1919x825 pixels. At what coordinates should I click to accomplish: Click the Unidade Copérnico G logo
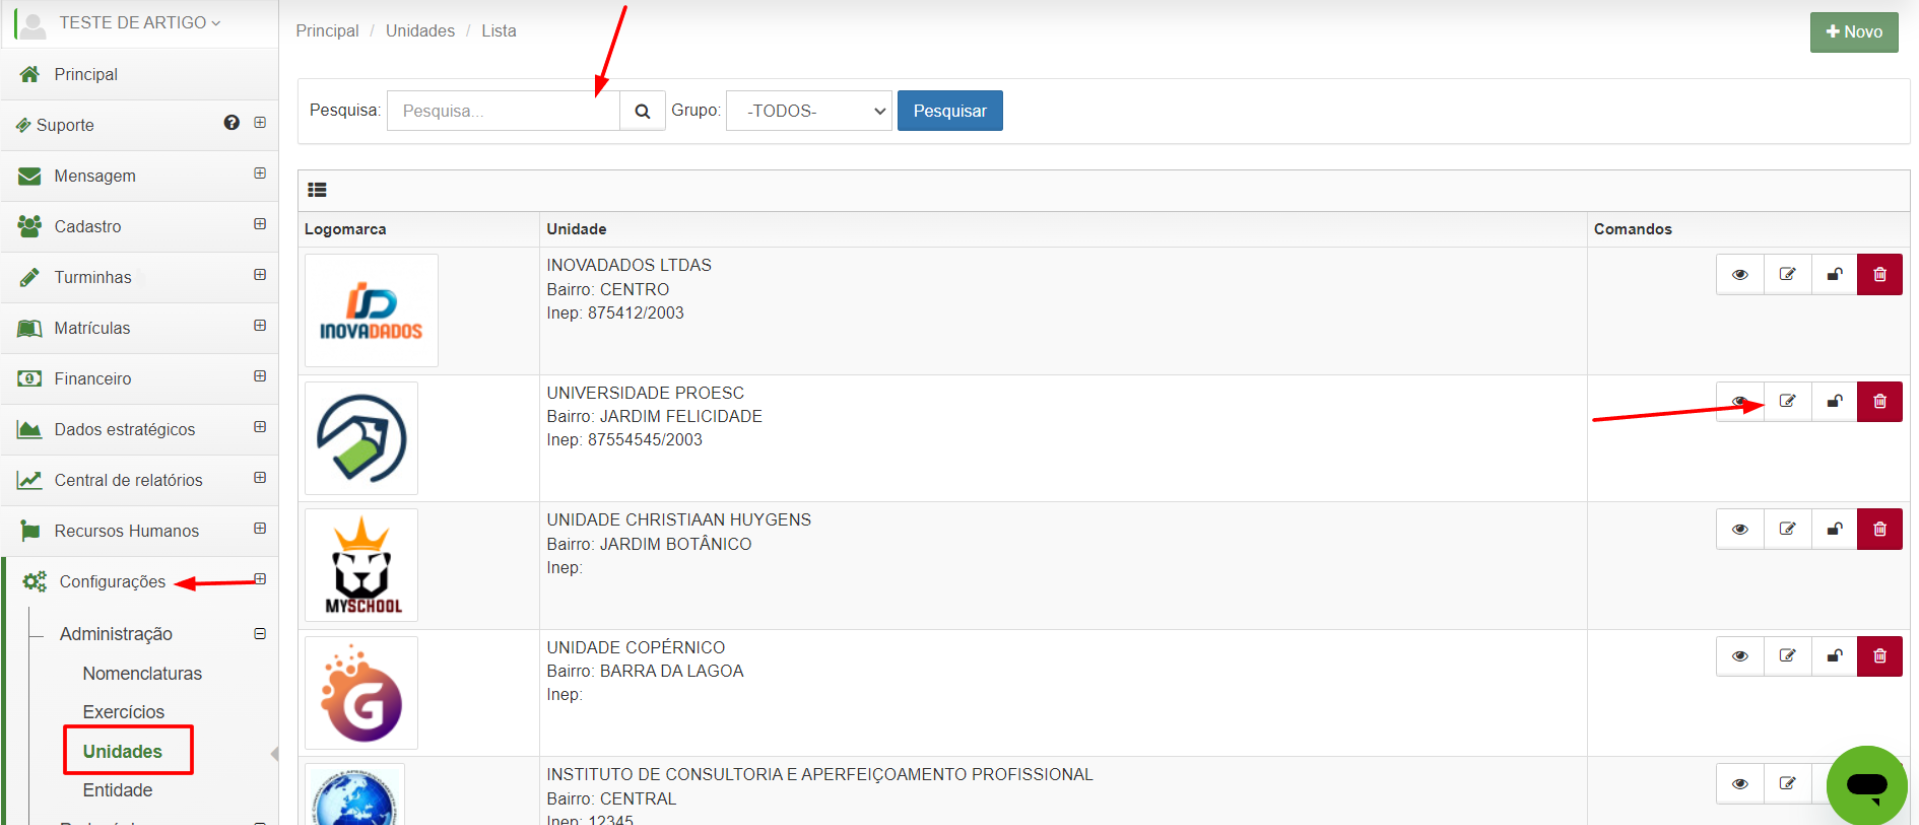(362, 693)
